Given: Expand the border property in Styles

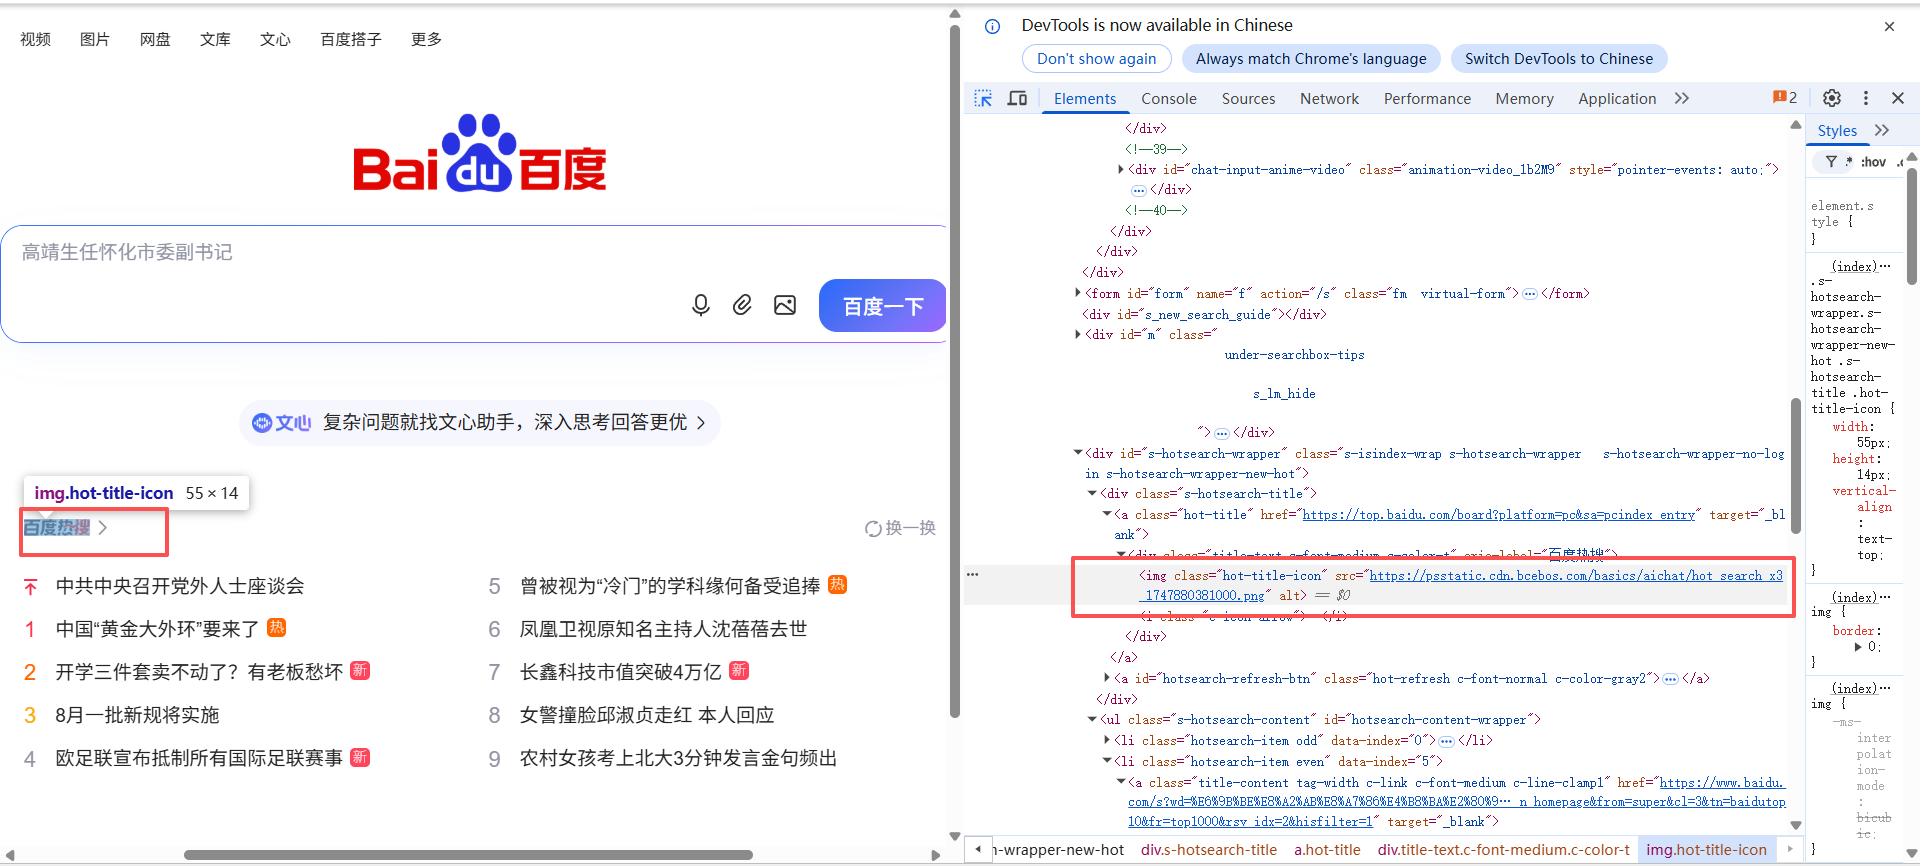Looking at the screenshot, I should click(x=1858, y=647).
